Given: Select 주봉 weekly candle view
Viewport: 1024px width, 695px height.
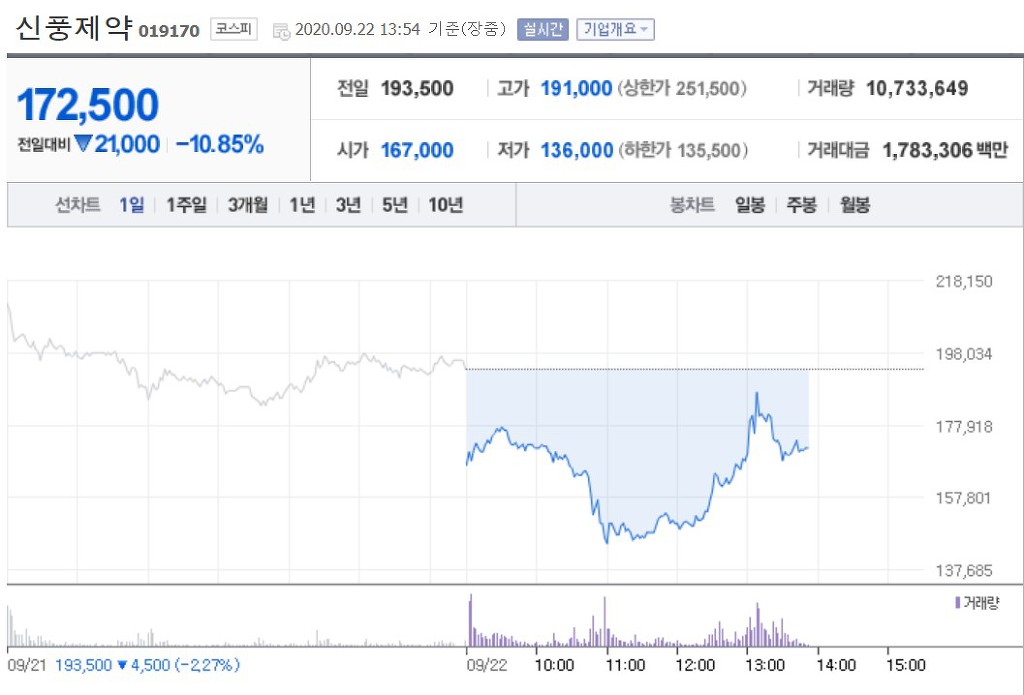Looking at the screenshot, I should click(800, 204).
